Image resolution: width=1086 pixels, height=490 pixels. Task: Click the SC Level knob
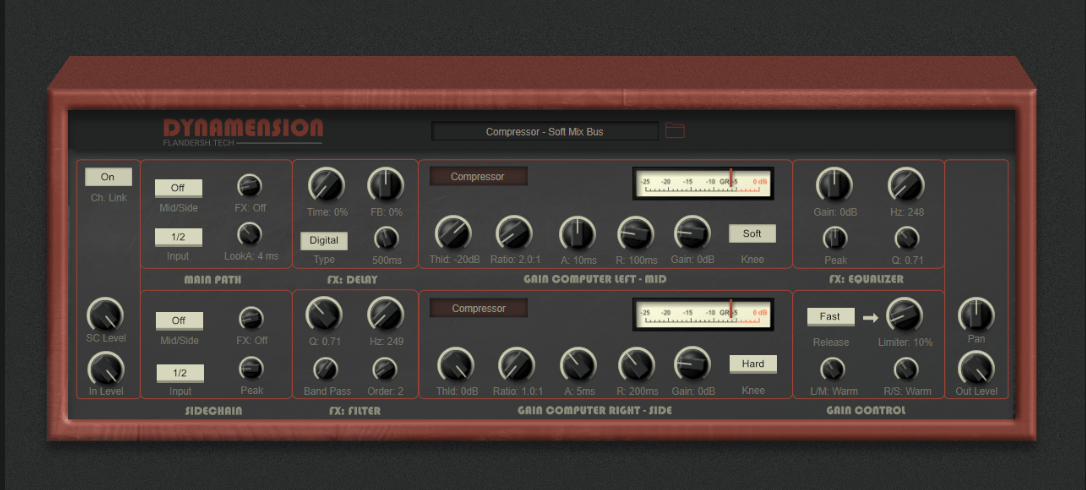tap(105, 315)
